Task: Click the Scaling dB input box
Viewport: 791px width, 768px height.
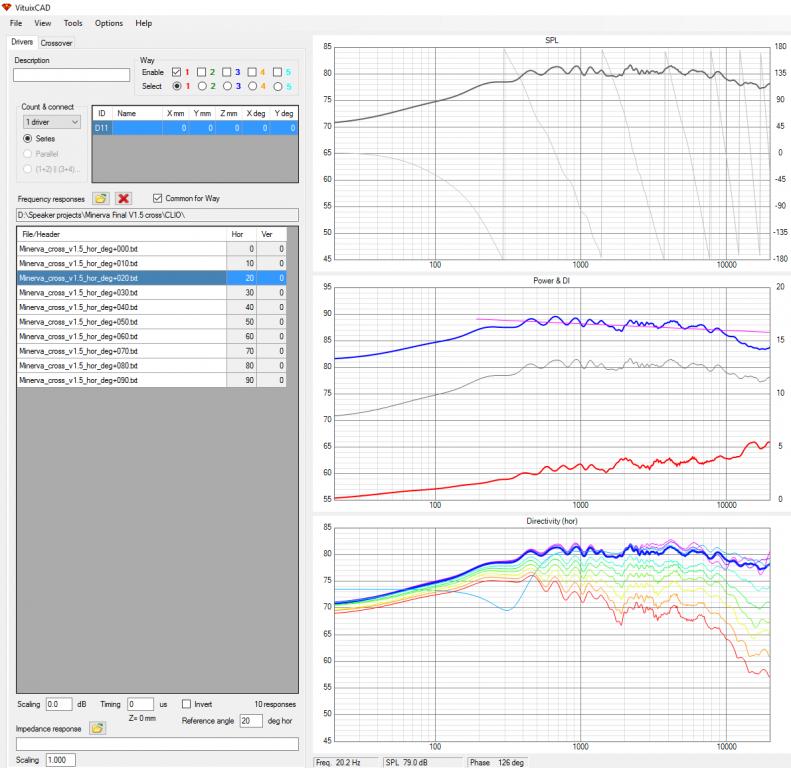Action: pos(59,704)
